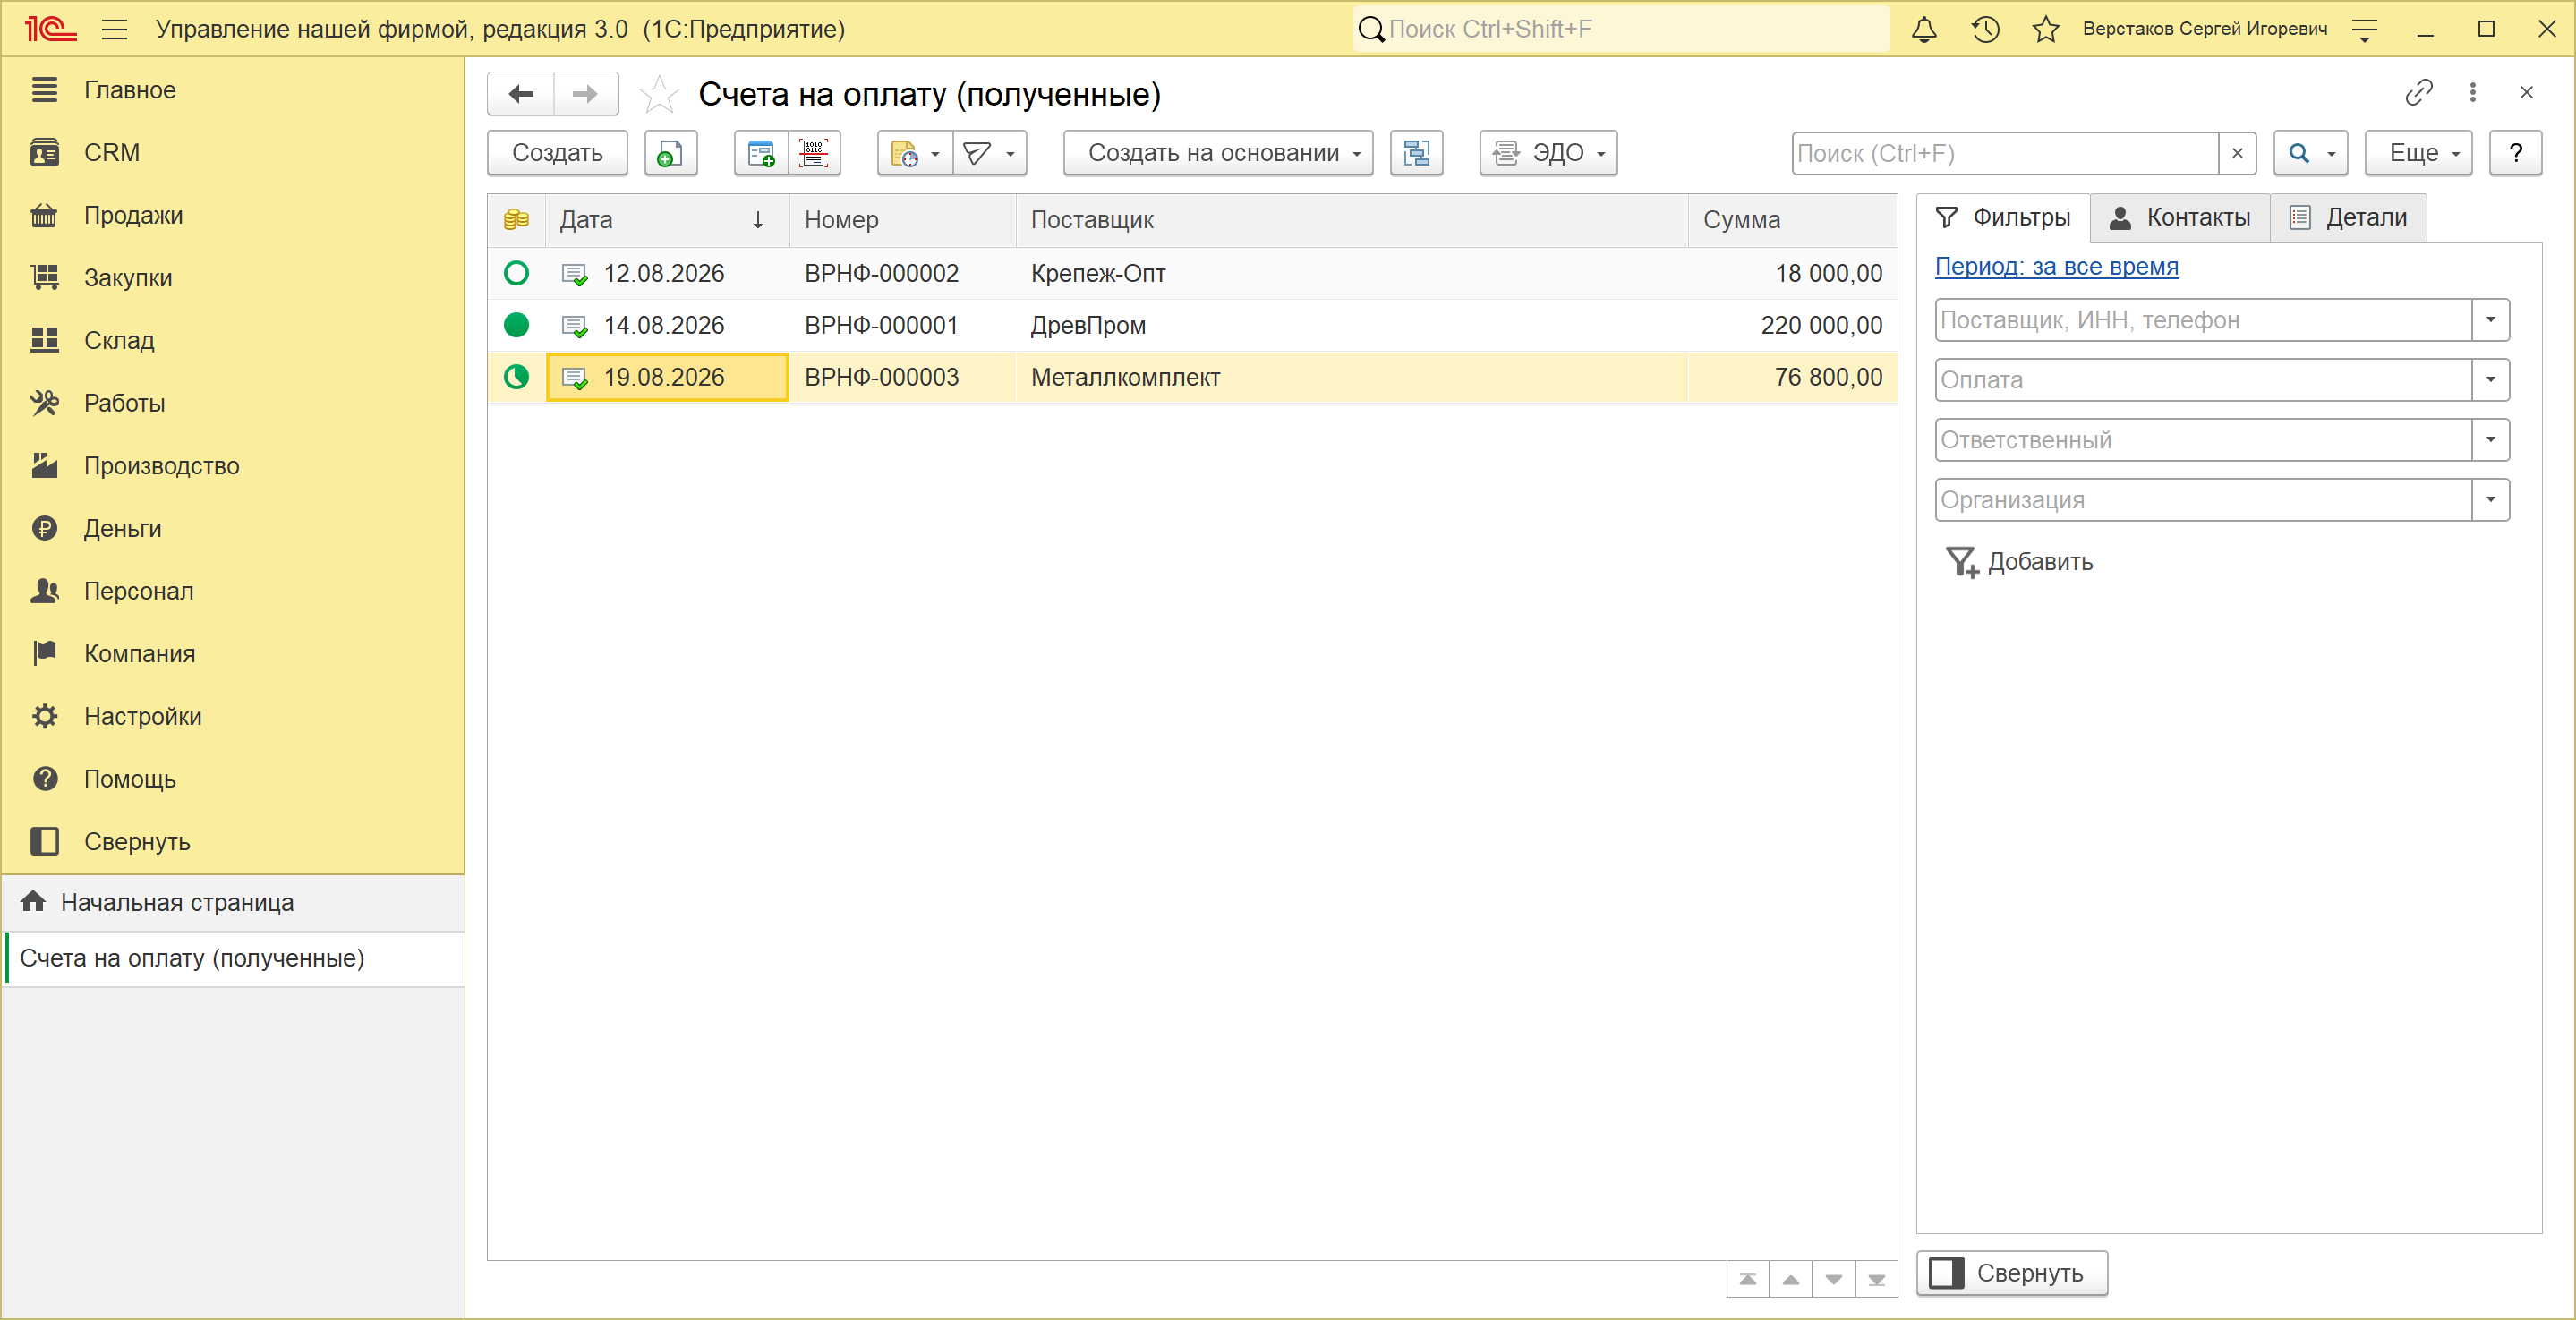Open Закупки section
The height and width of the screenshot is (1320, 2576).
point(128,278)
